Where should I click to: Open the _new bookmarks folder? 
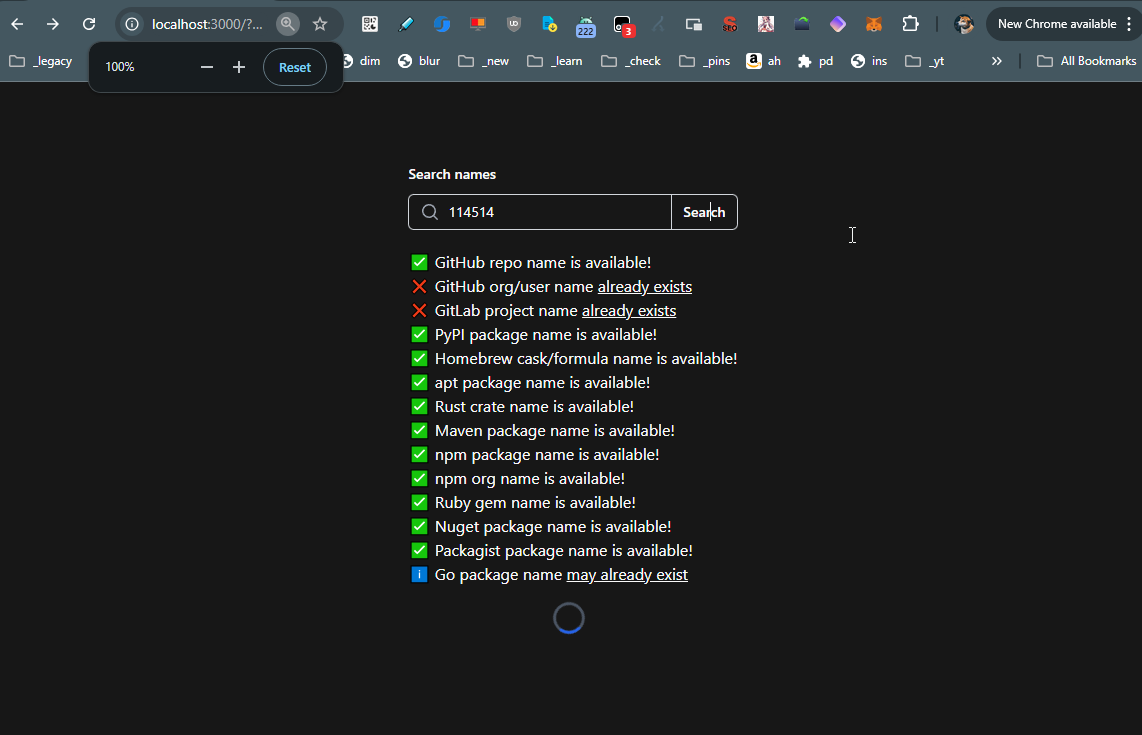tap(484, 61)
